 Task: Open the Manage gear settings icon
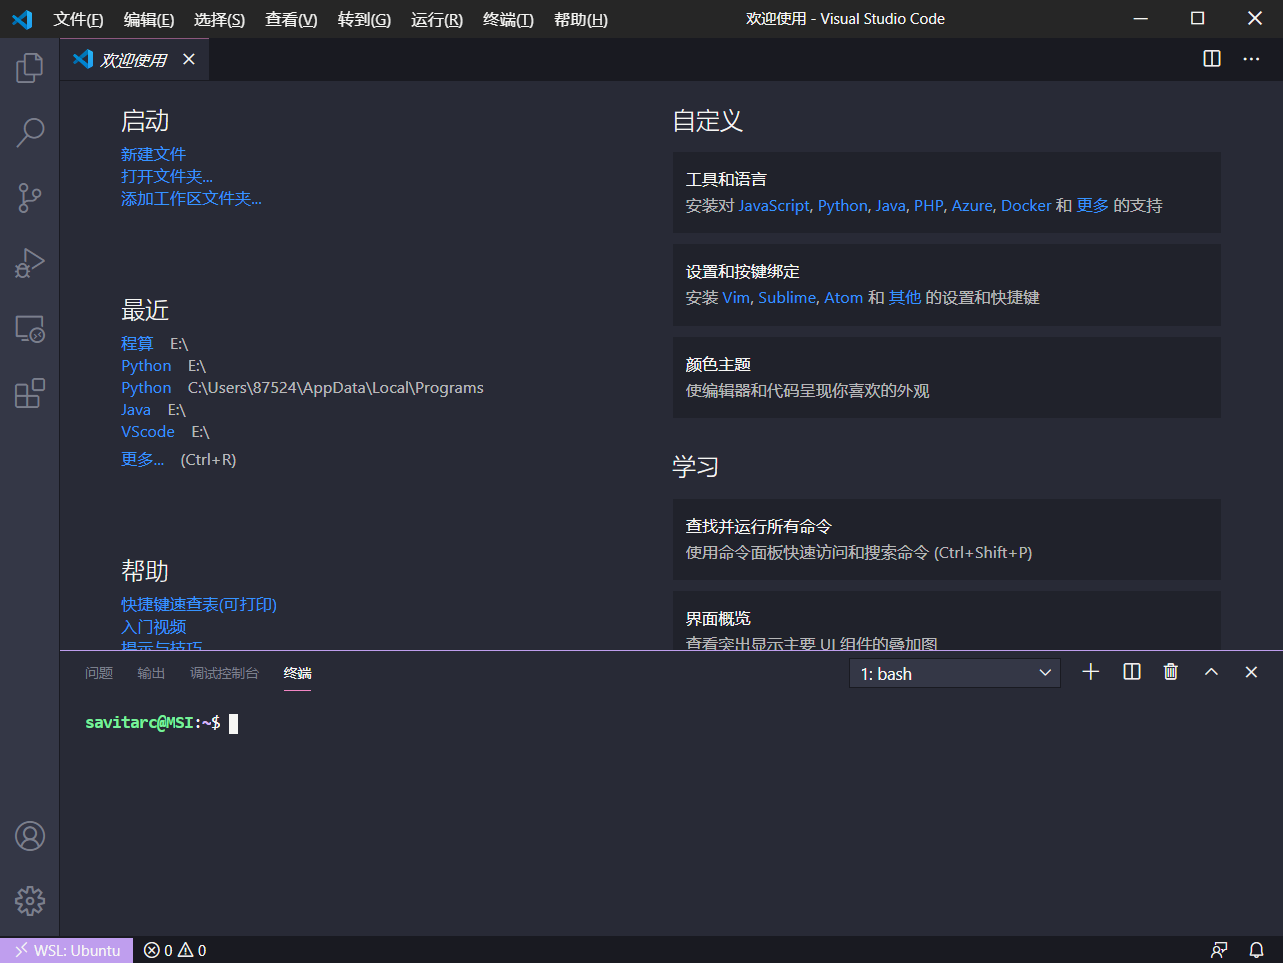(30, 900)
